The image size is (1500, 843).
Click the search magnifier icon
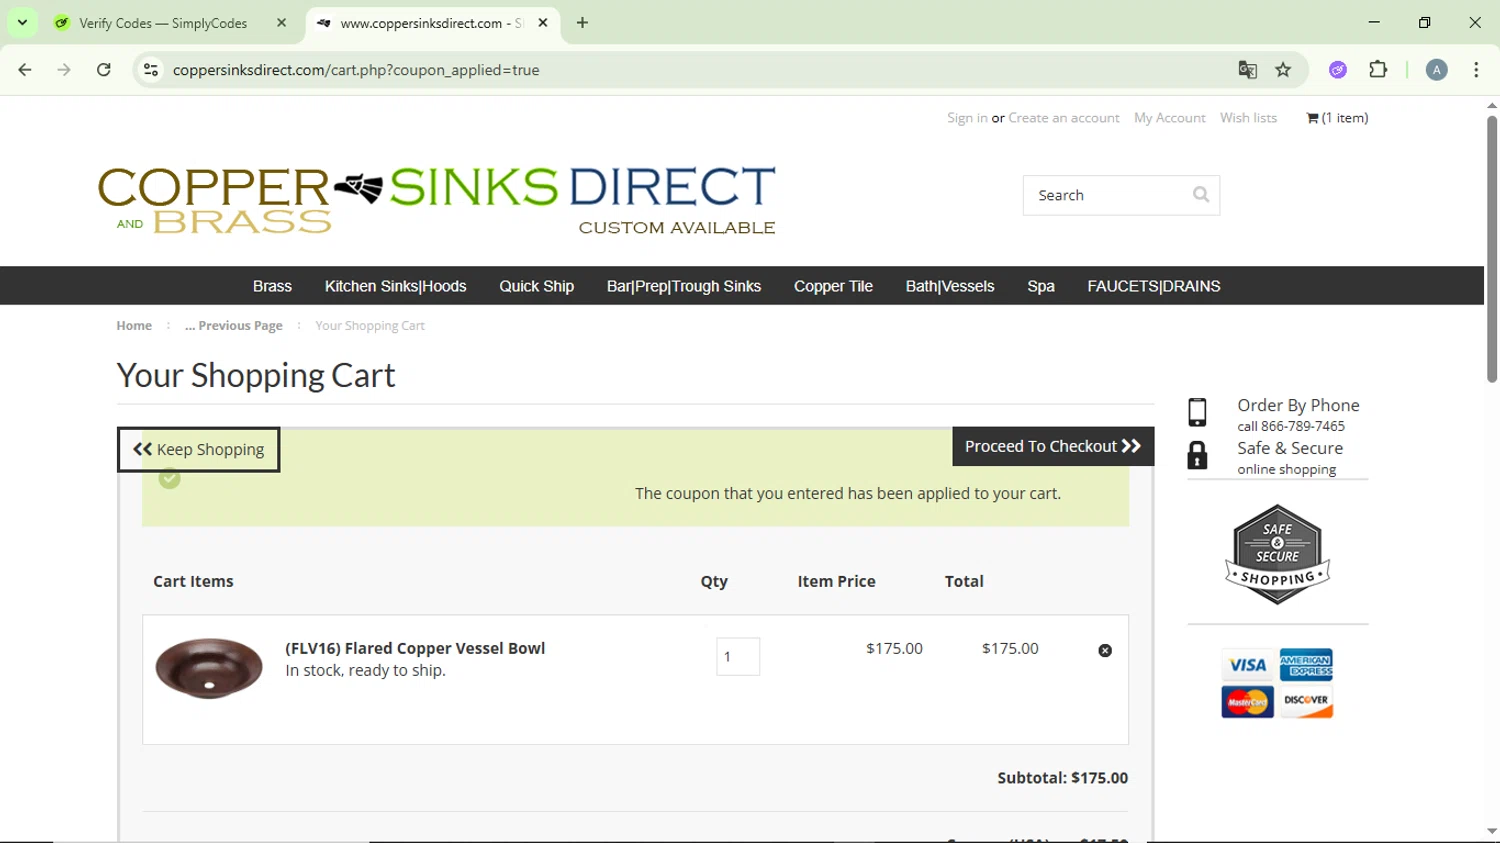pyautogui.click(x=1201, y=195)
